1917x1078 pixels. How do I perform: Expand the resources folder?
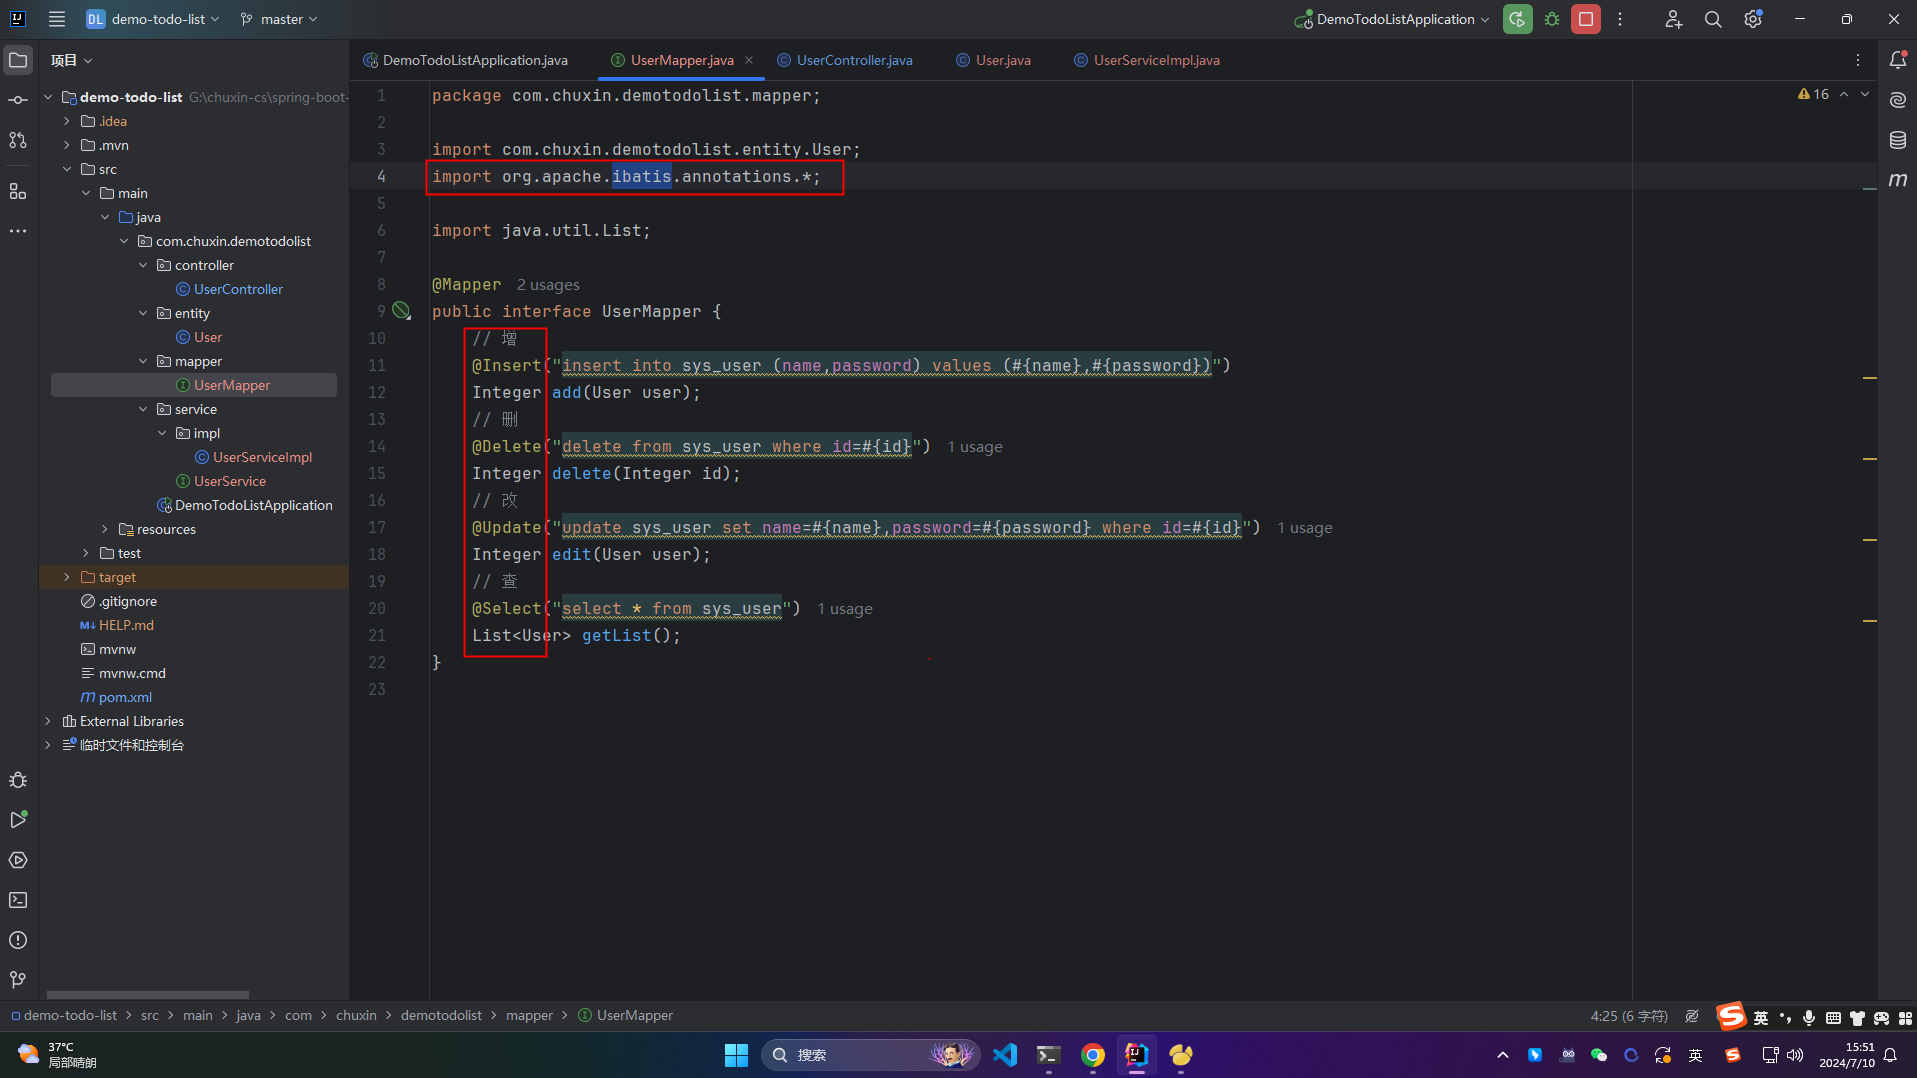pos(105,529)
